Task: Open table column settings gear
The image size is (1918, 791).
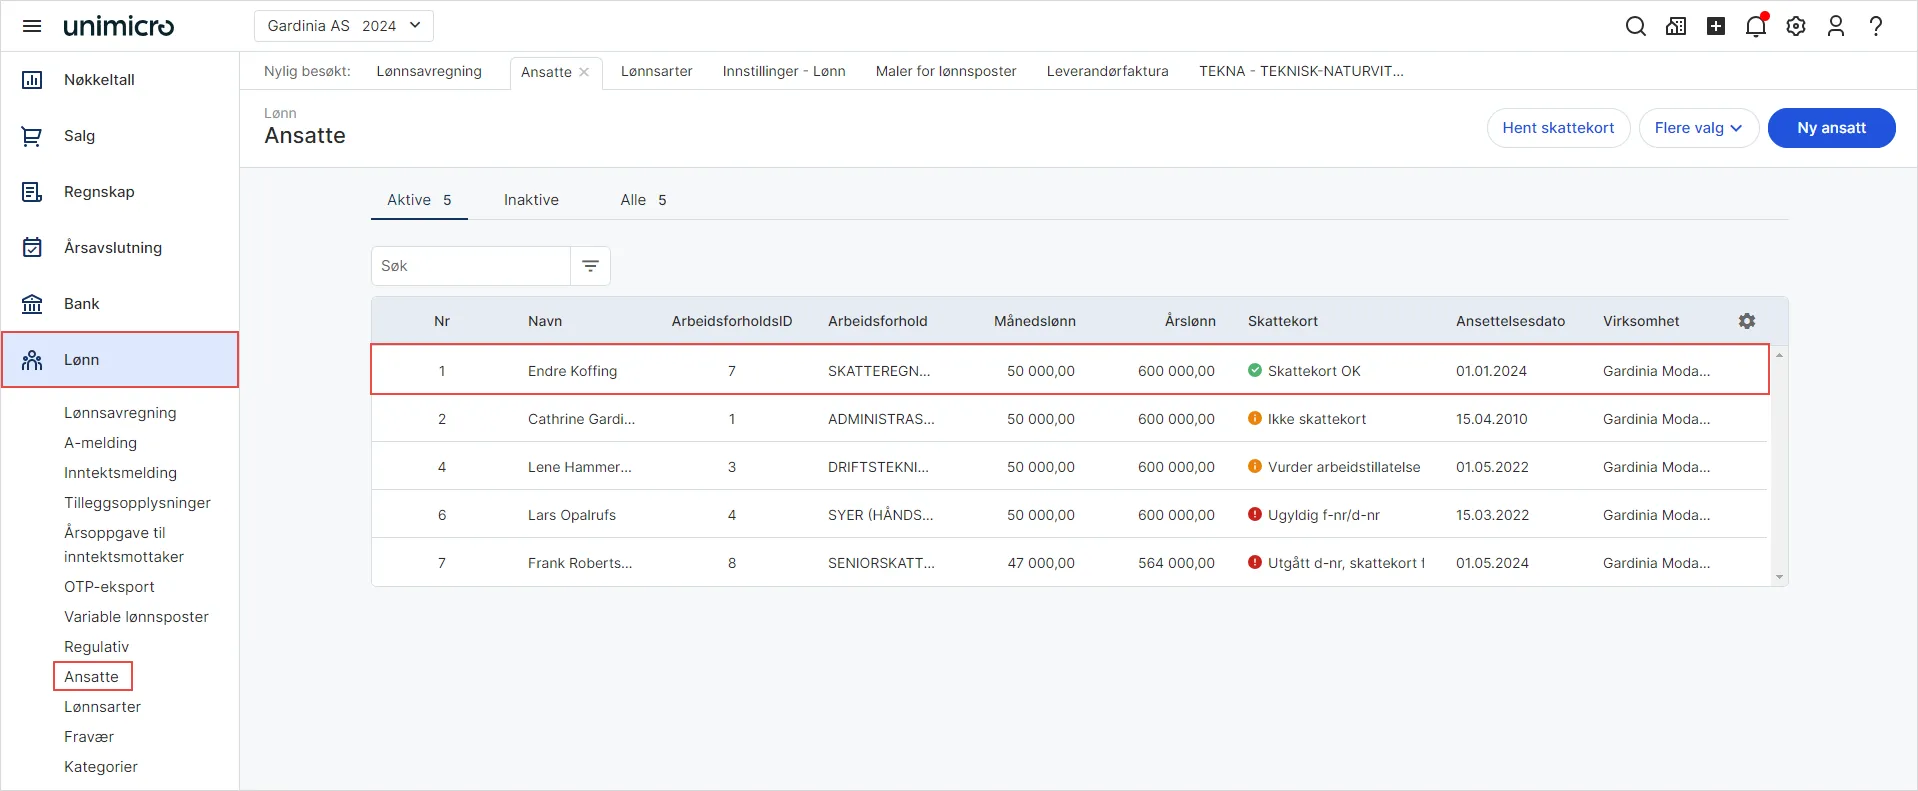Action: [1747, 321]
